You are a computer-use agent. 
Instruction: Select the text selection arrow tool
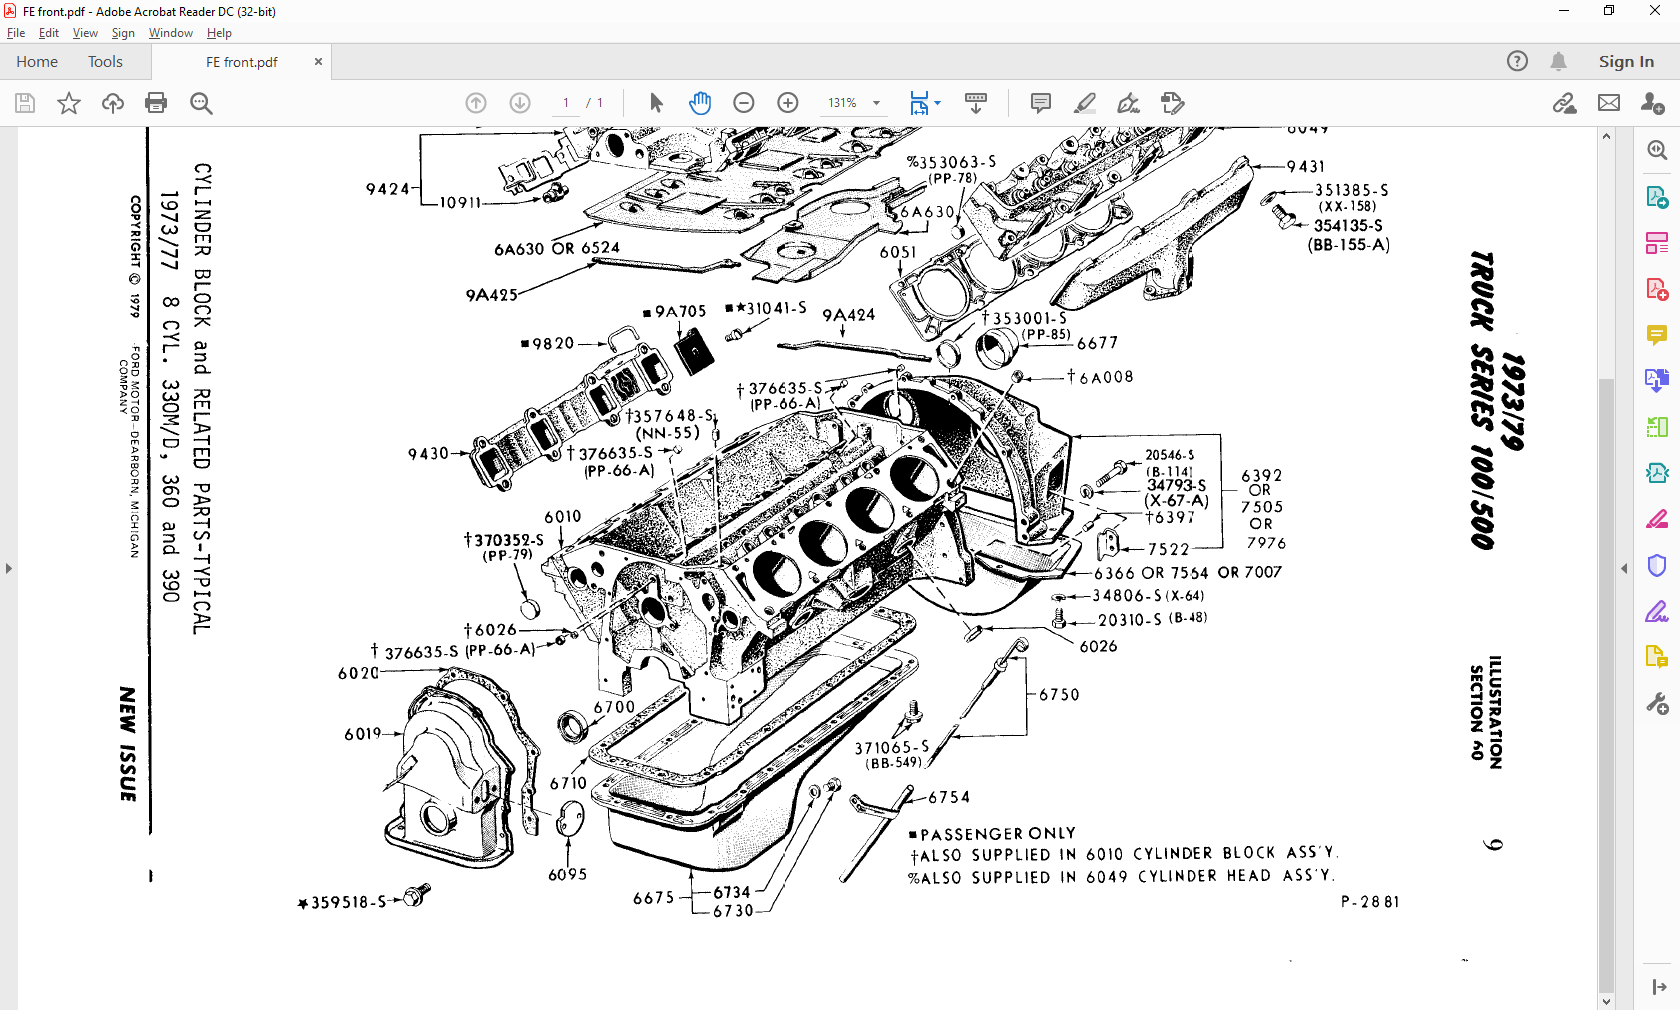click(x=655, y=103)
